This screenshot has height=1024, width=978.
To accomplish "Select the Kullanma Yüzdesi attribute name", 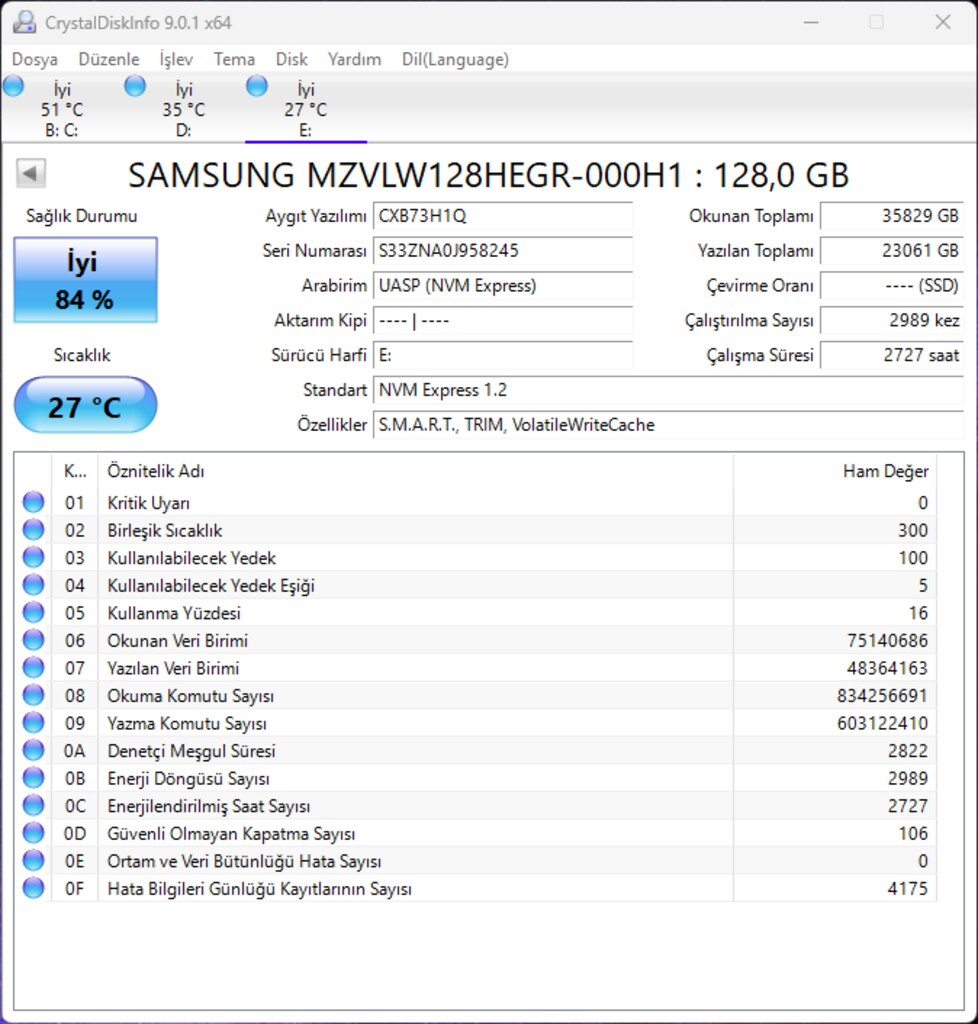I will click(174, 613).
